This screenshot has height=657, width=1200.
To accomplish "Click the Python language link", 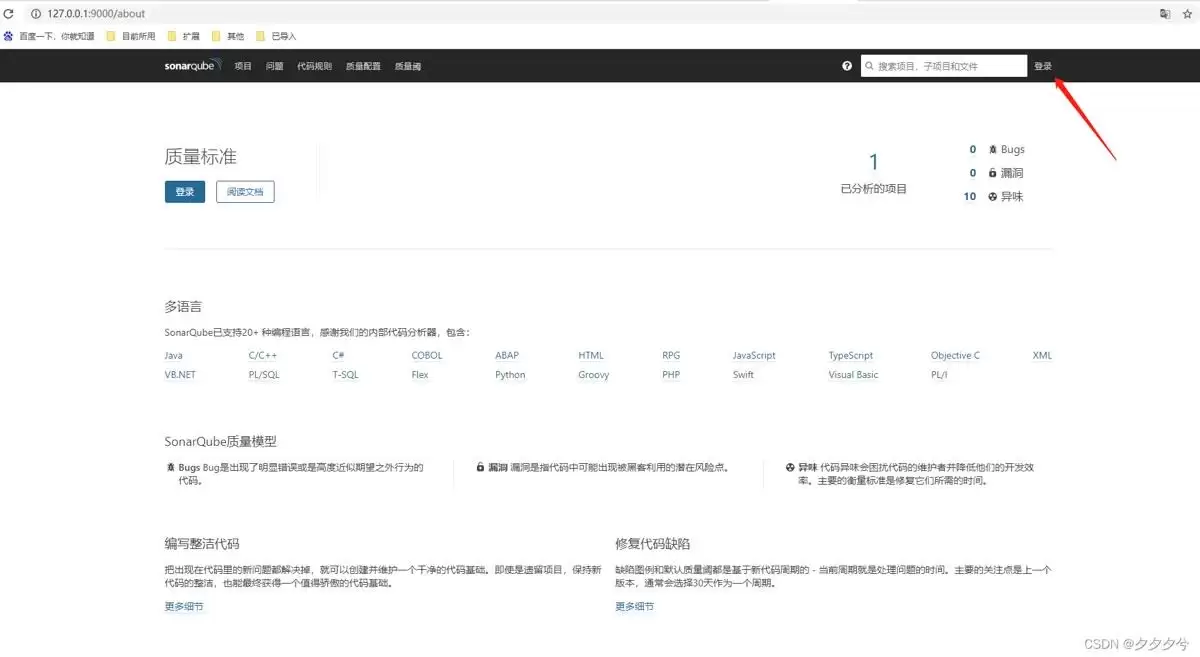I will click(x=510, y=375).
